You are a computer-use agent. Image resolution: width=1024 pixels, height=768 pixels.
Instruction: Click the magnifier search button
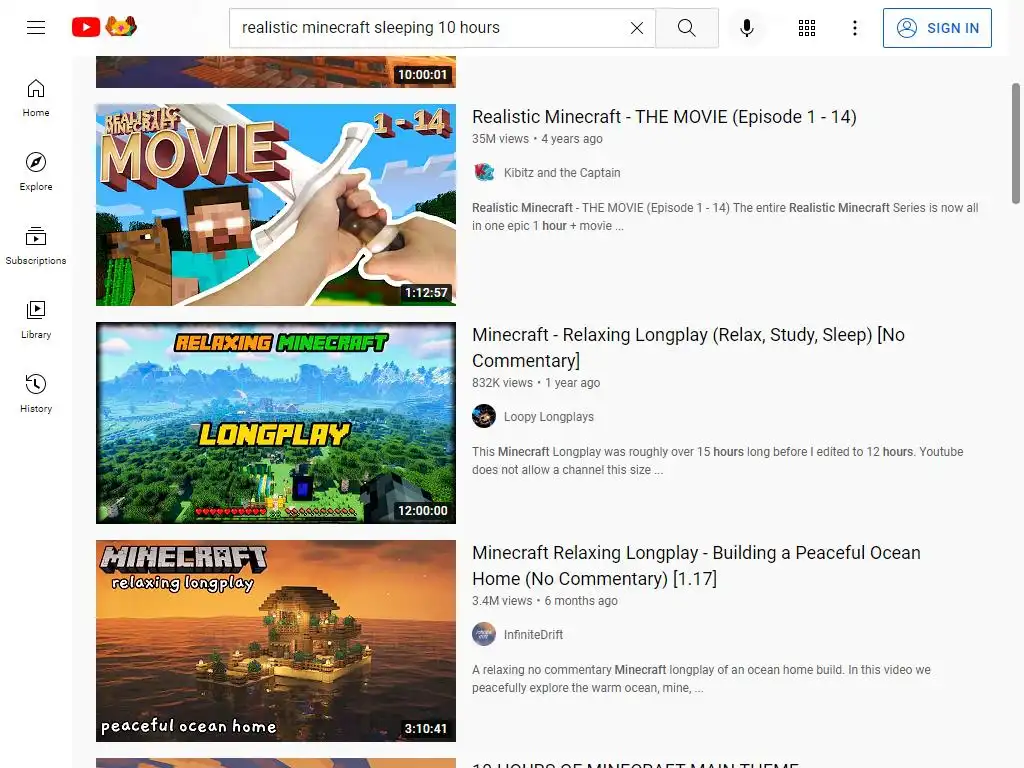[686, 27]
